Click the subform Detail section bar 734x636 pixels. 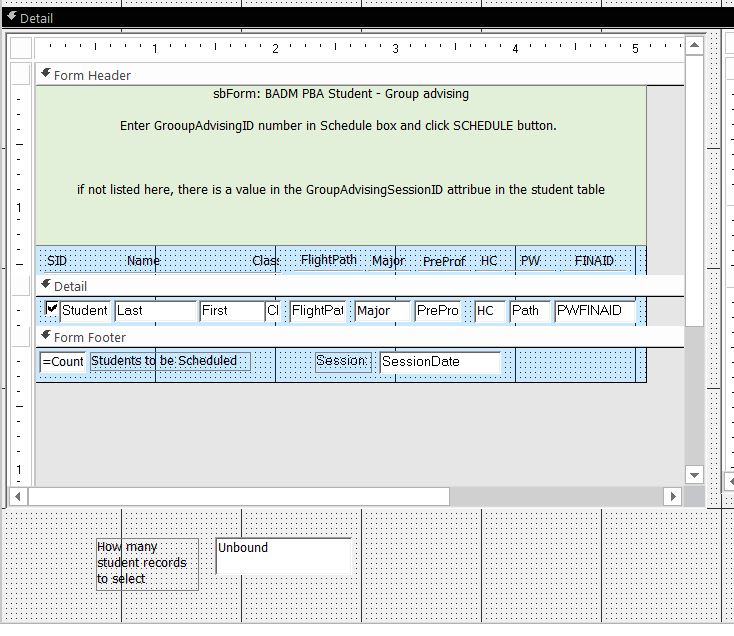tap(360, 285)
